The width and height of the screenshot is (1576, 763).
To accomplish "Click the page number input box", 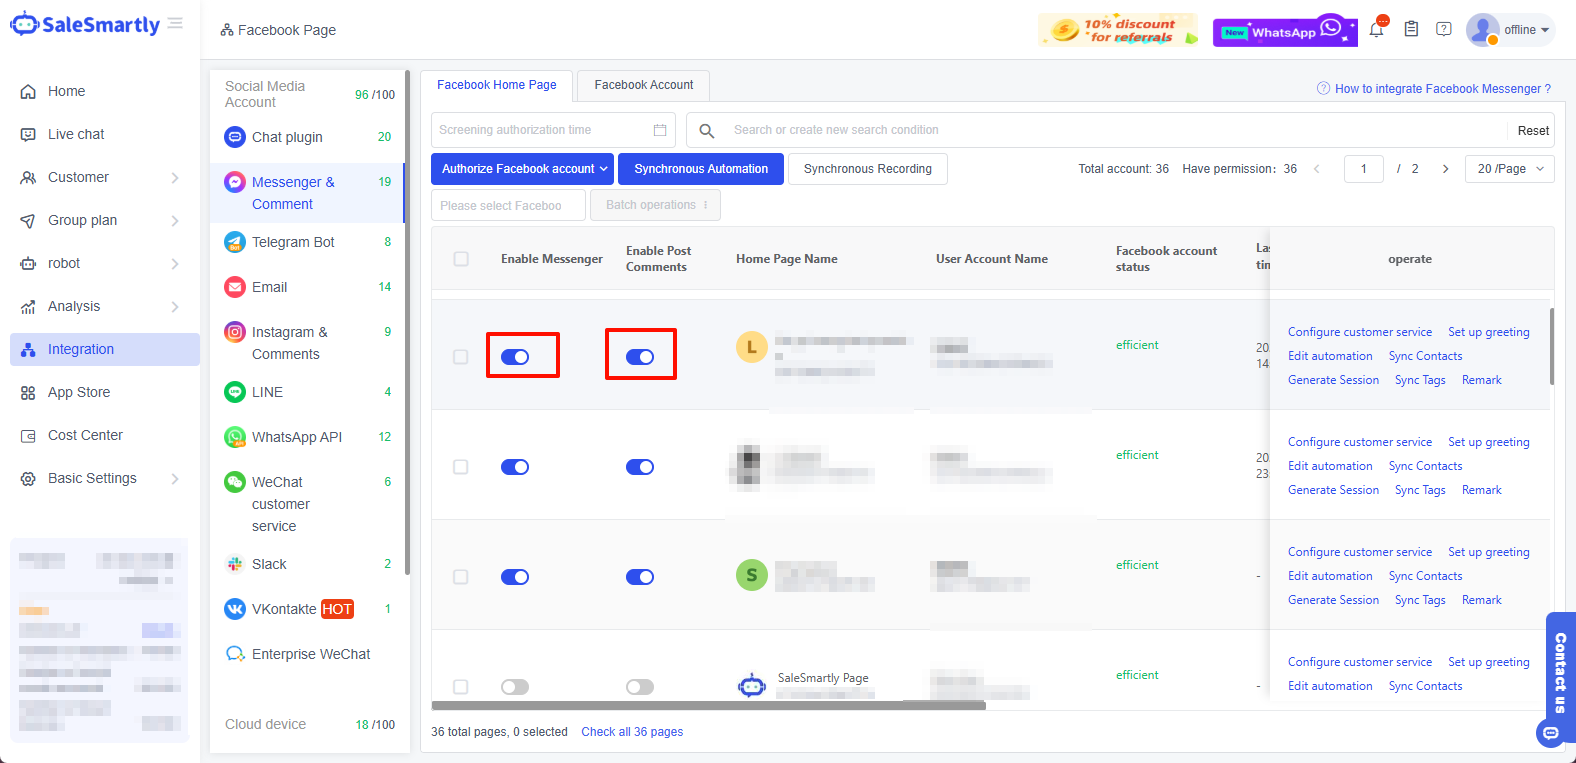I will [1364, 169].
